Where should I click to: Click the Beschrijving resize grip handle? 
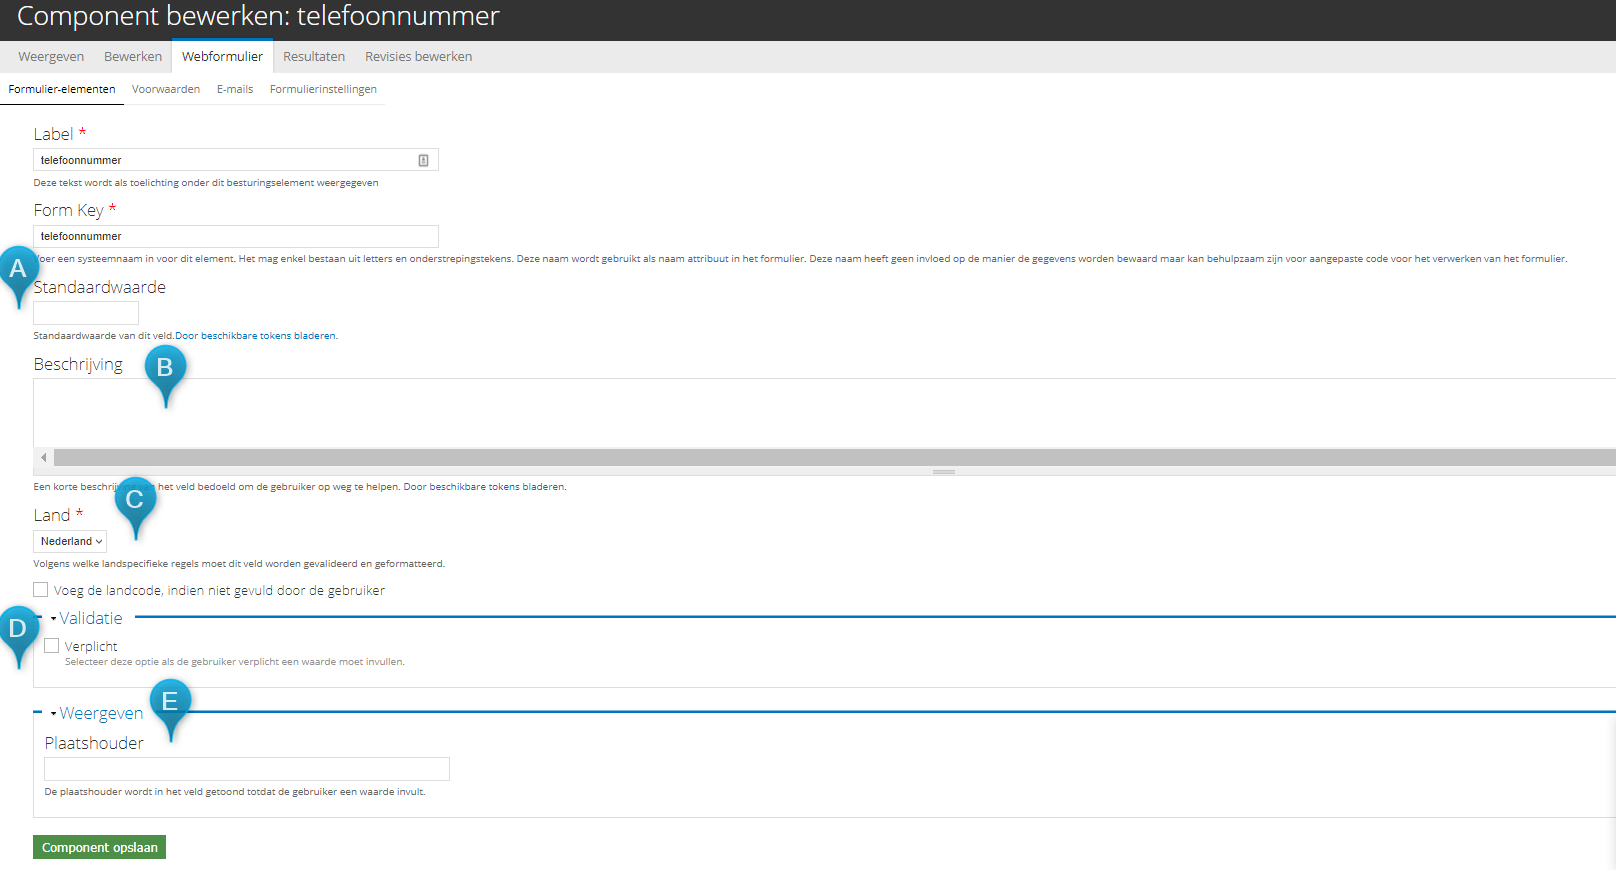(944, 471)
